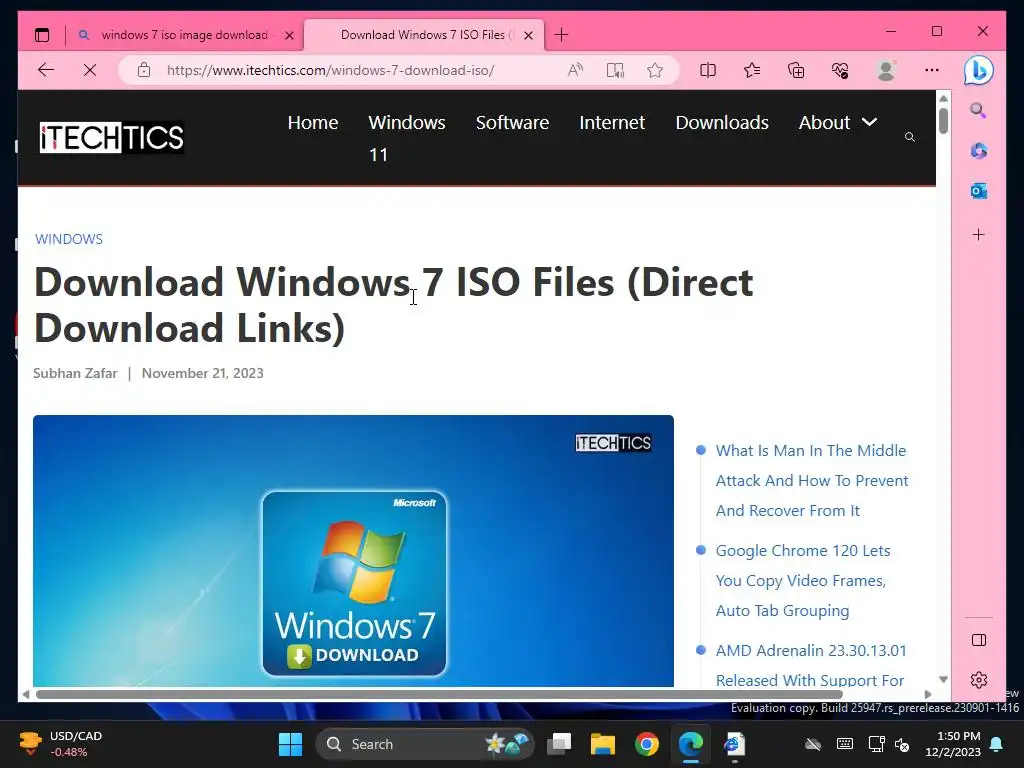Open Immersive Reader icon in address bar
This screenshot has height=768, width=1024.
pos(615,70)
